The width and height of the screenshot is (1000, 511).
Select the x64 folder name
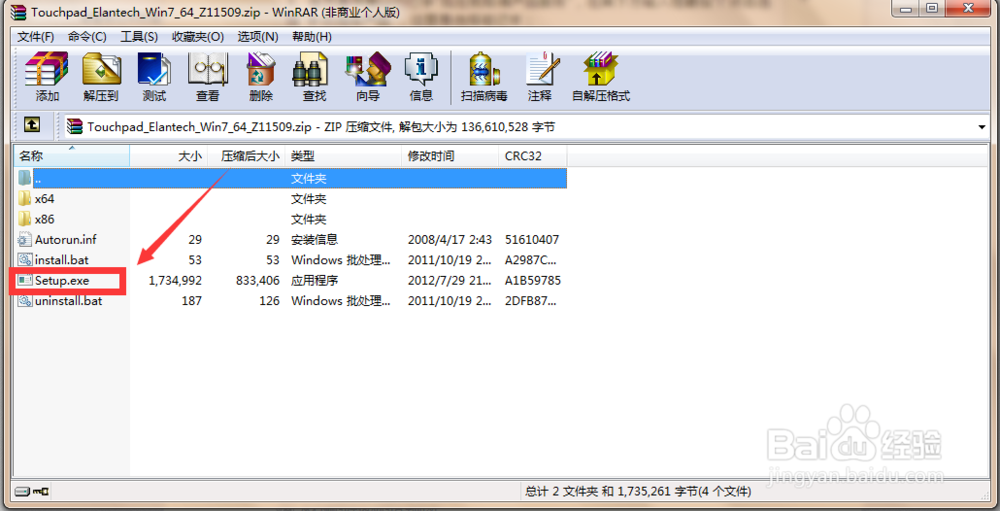45,199
